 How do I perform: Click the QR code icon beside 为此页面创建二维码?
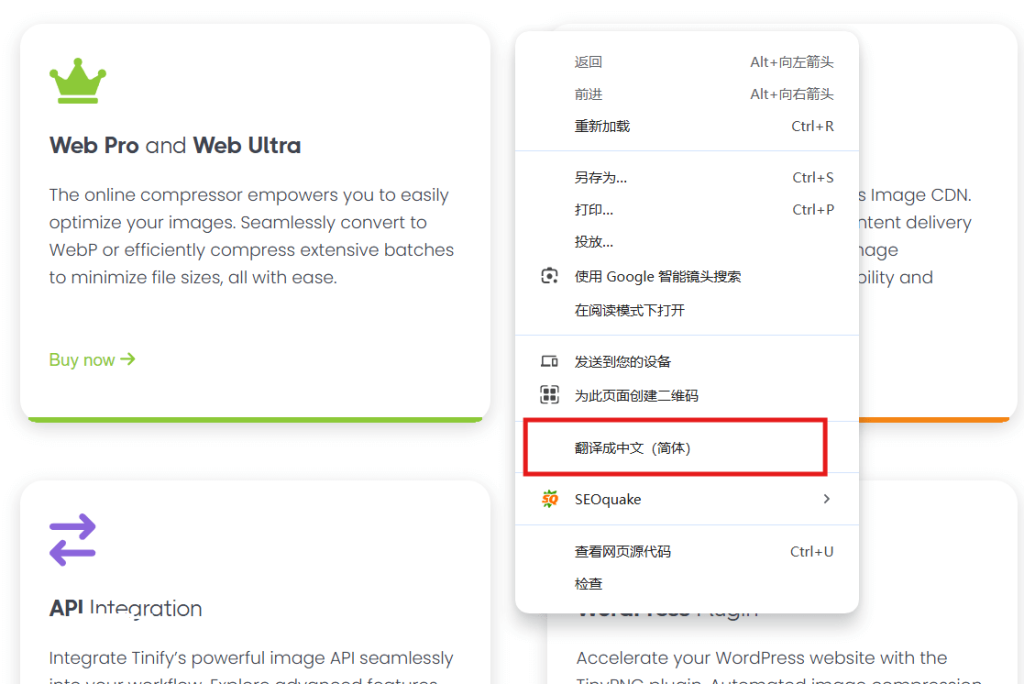coord(549,394)
